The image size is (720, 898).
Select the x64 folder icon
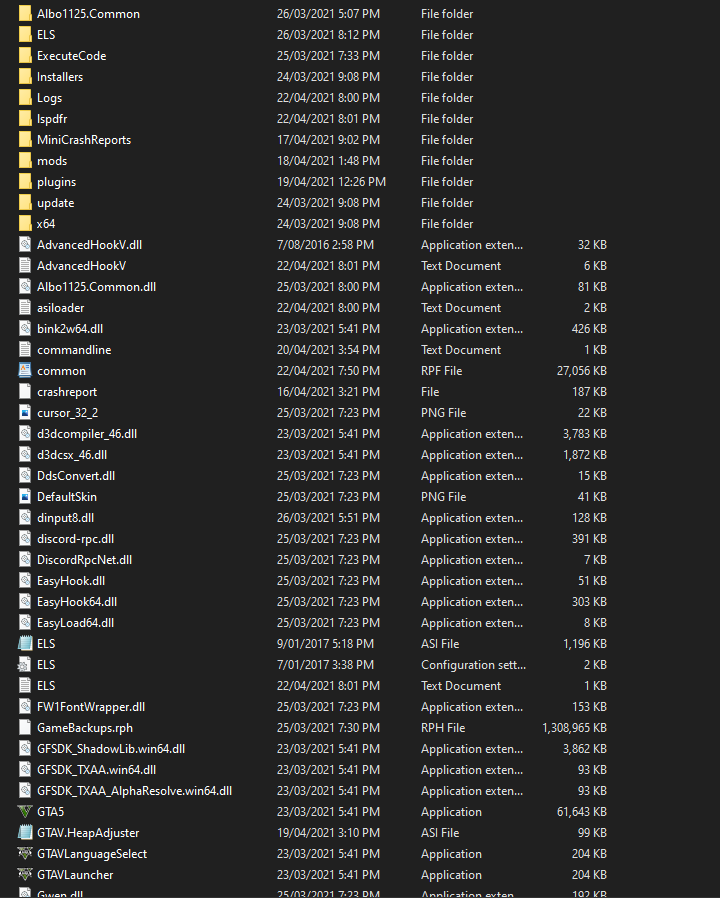point(25,224)
